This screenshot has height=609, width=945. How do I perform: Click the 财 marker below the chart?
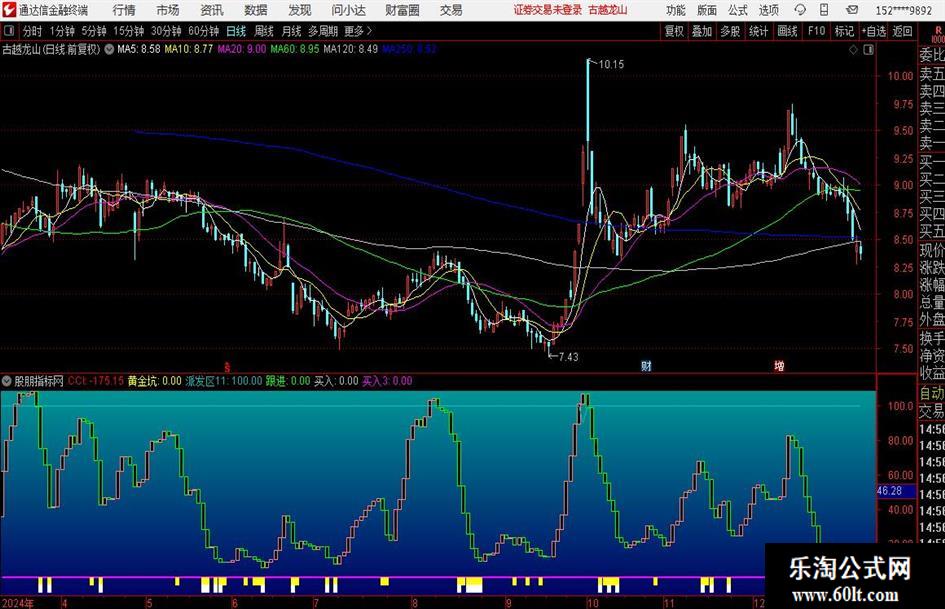click(x=646, y=365)
